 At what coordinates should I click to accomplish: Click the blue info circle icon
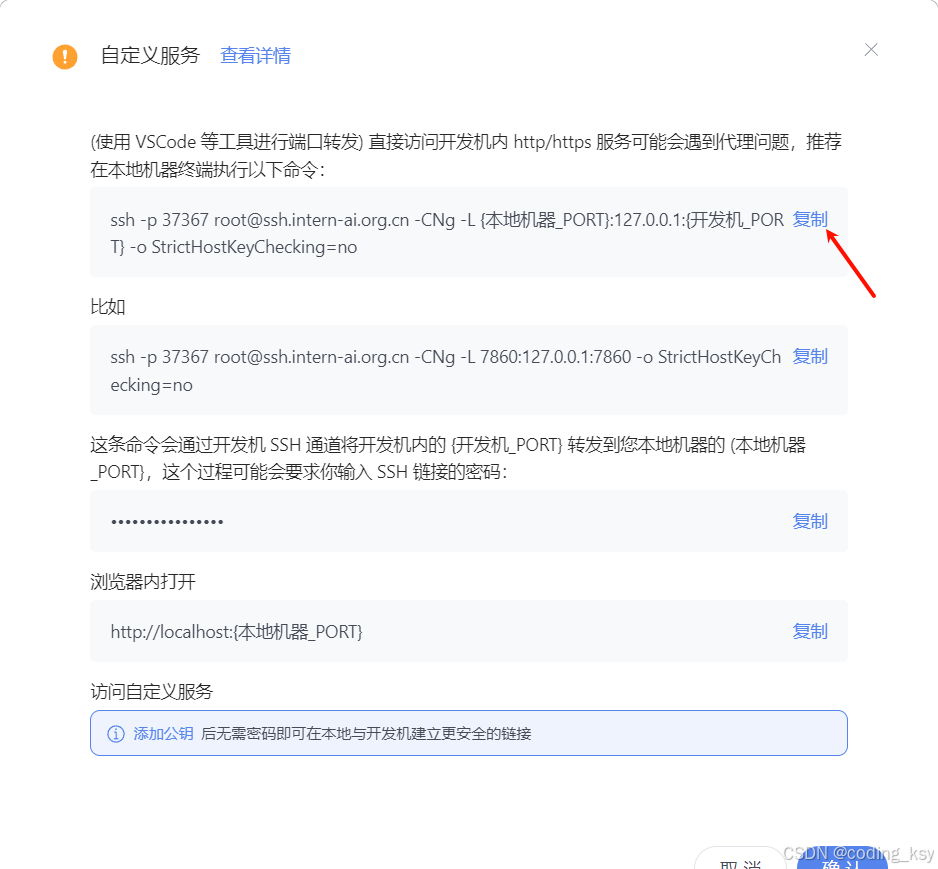pos(115,734)
